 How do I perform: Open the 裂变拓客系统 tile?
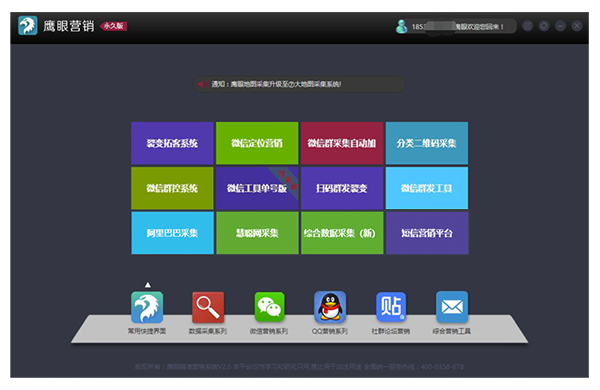pyautogui.click(x=172, y=143)
